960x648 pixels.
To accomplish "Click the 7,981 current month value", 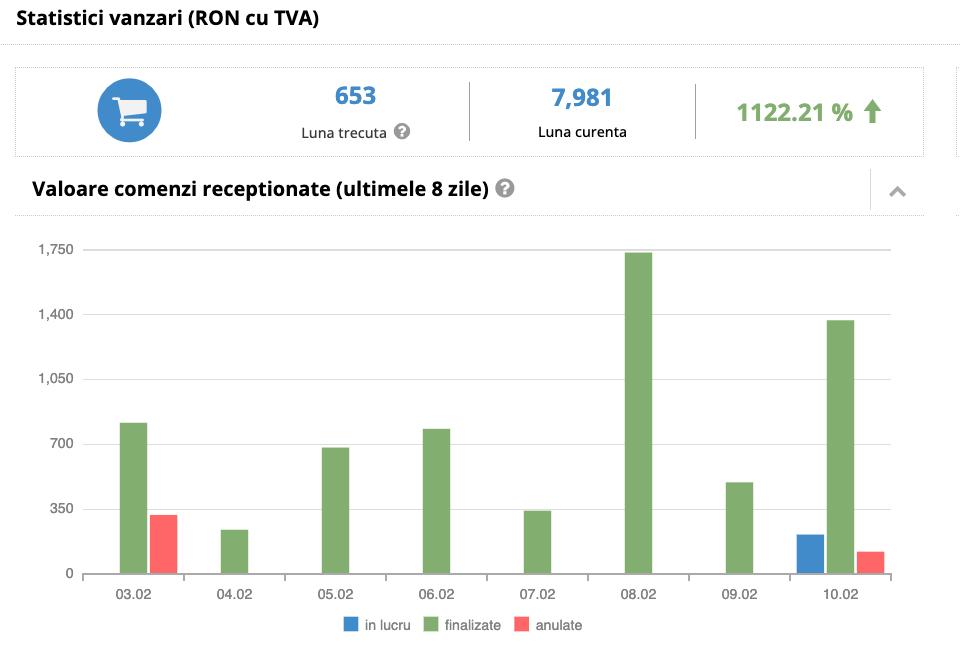I will (581, 98).
